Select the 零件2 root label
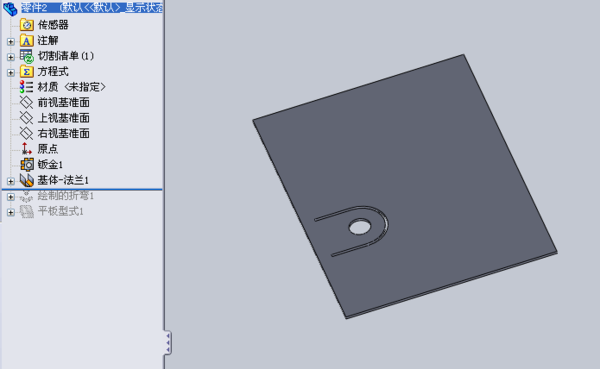The width and height of the screenshot is (600, 369). (92, 8)
